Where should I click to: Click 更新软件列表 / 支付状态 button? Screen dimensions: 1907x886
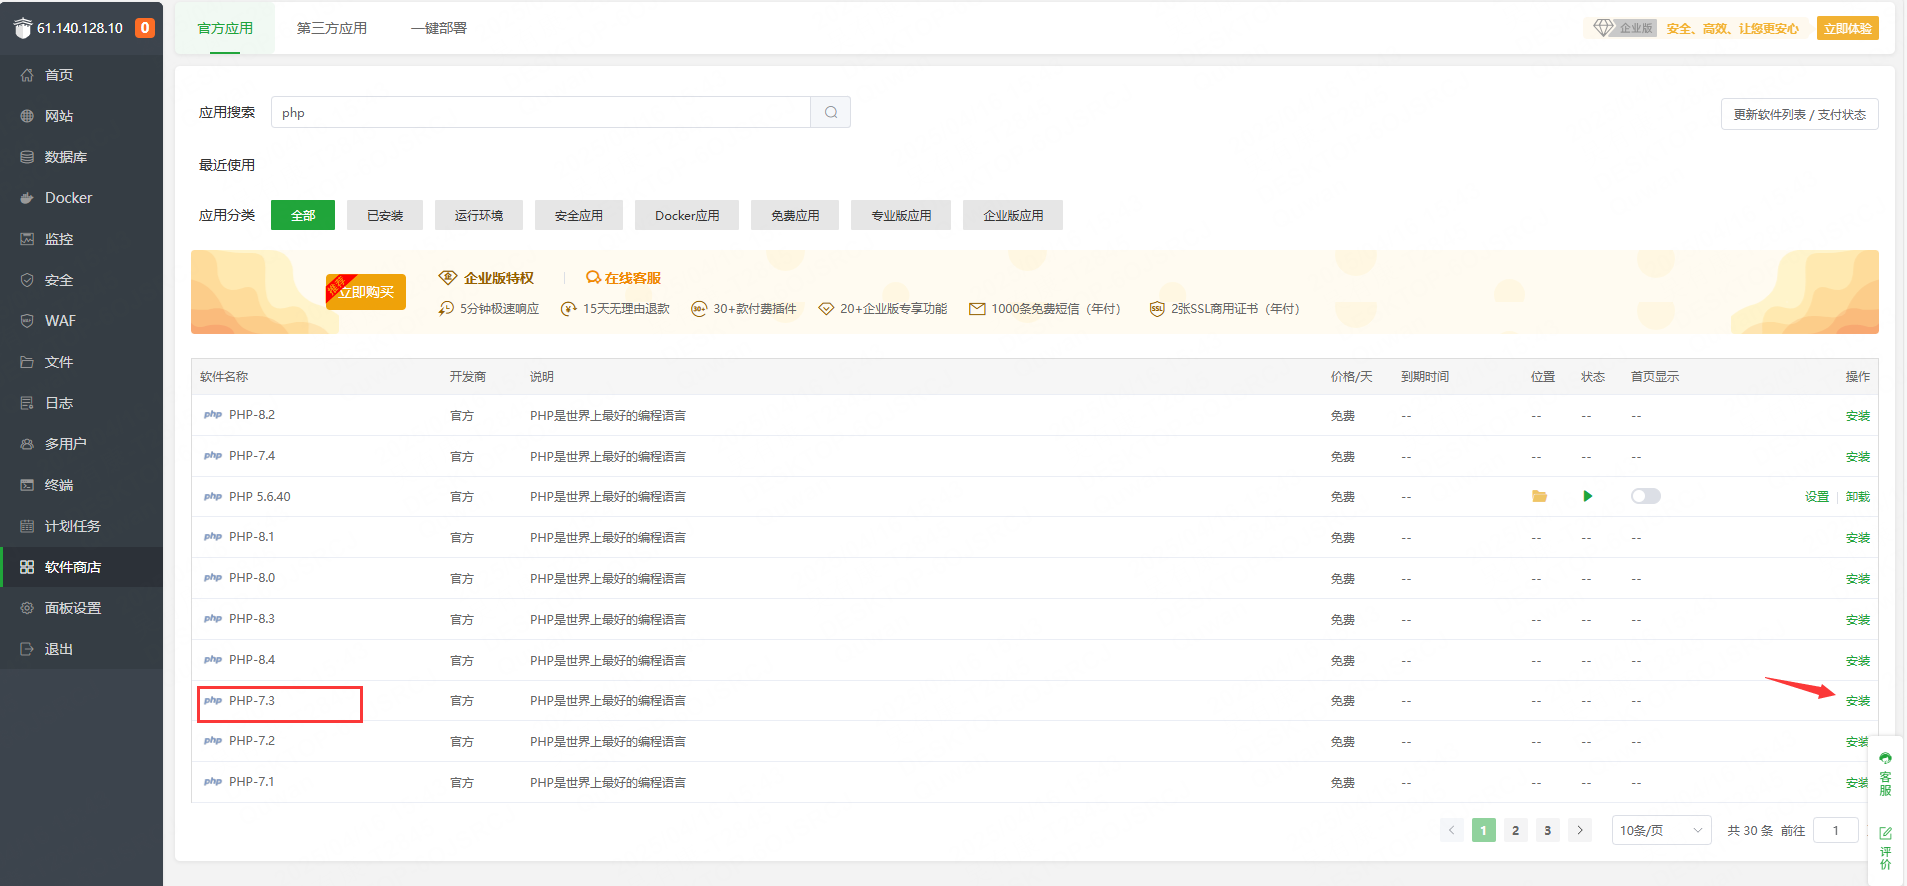point(1799,114)
